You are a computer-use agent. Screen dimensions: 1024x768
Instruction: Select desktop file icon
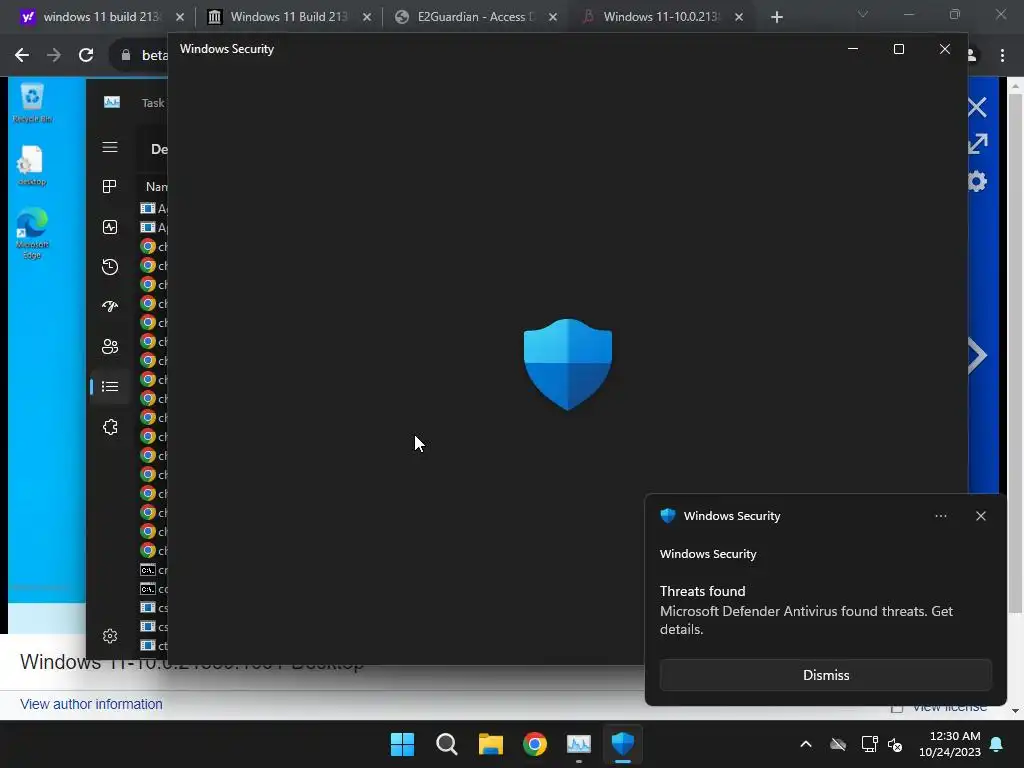pos(32,166)
